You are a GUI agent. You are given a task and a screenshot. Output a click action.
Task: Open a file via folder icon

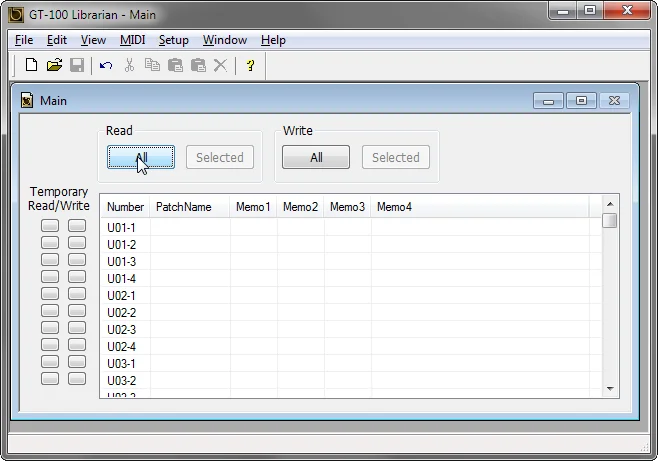tap(55, 65)
